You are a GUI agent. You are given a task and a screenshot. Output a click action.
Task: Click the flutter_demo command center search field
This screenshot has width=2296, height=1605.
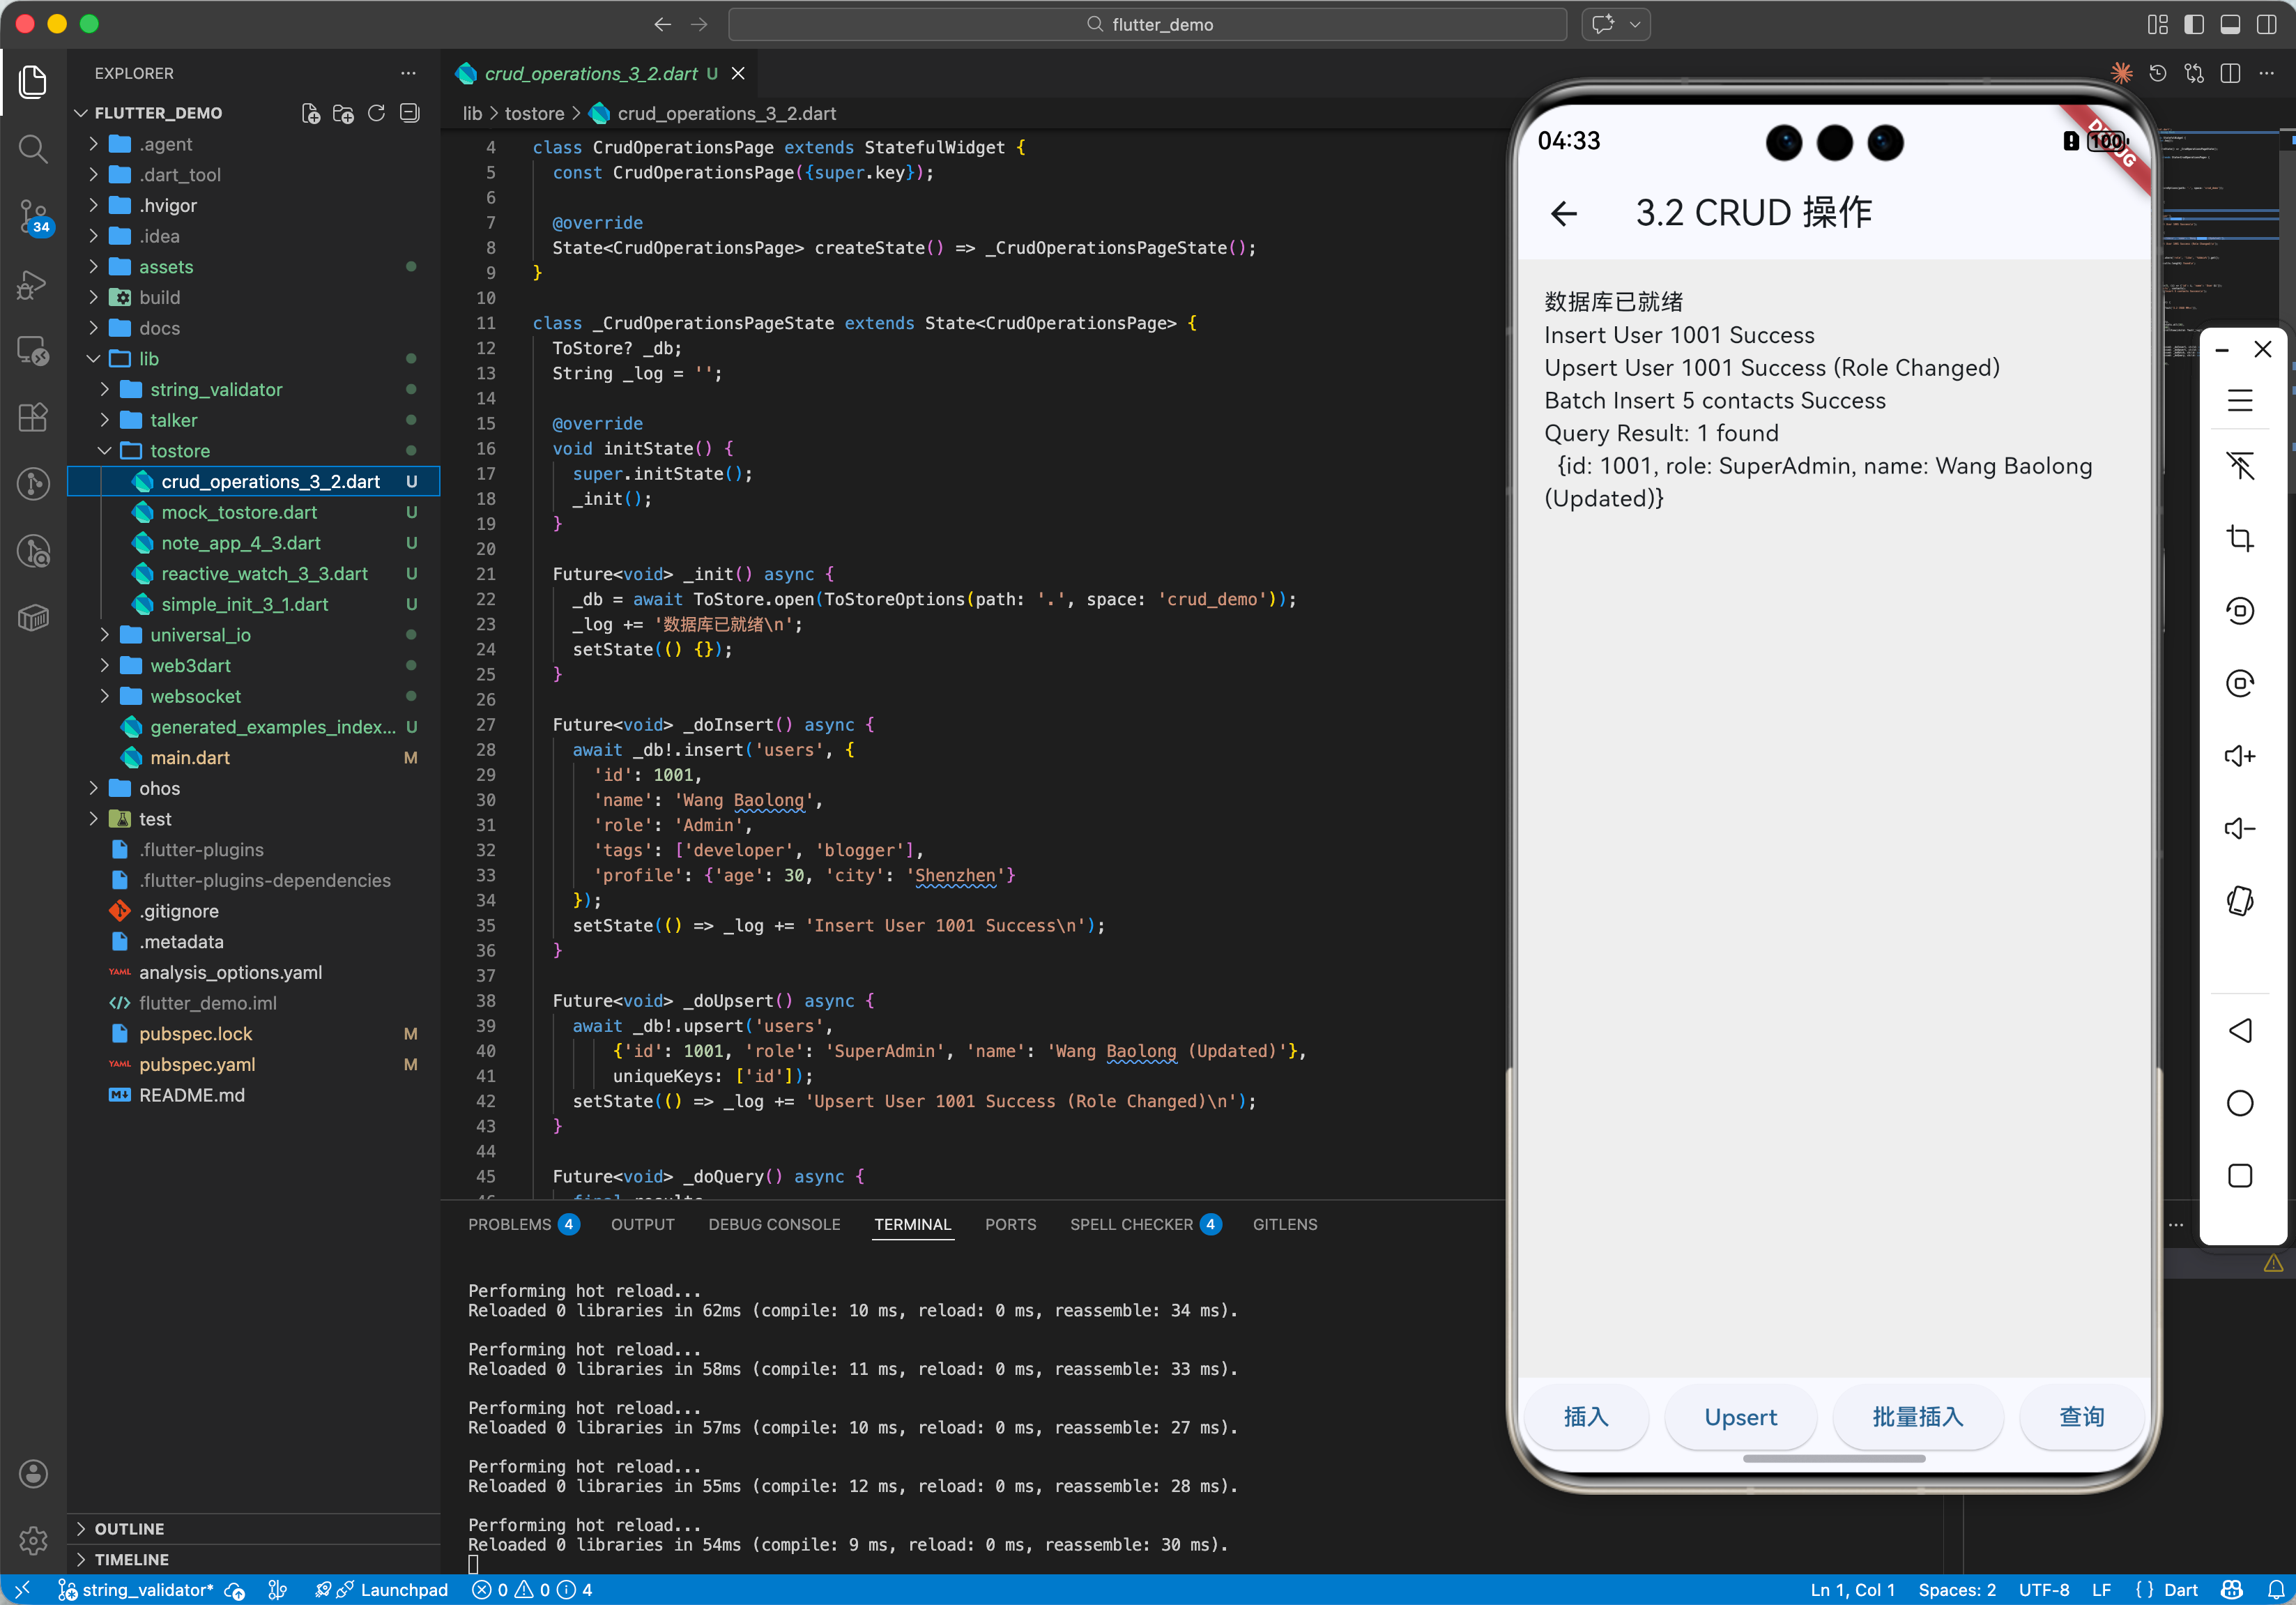[1147, 24]
